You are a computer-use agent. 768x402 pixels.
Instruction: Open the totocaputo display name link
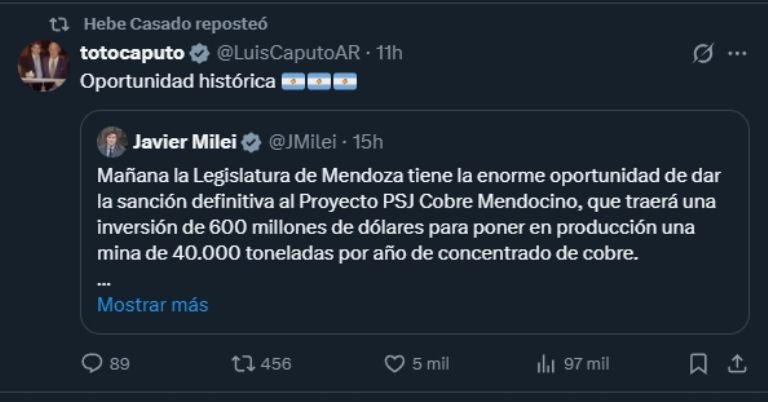pos(133,53)
